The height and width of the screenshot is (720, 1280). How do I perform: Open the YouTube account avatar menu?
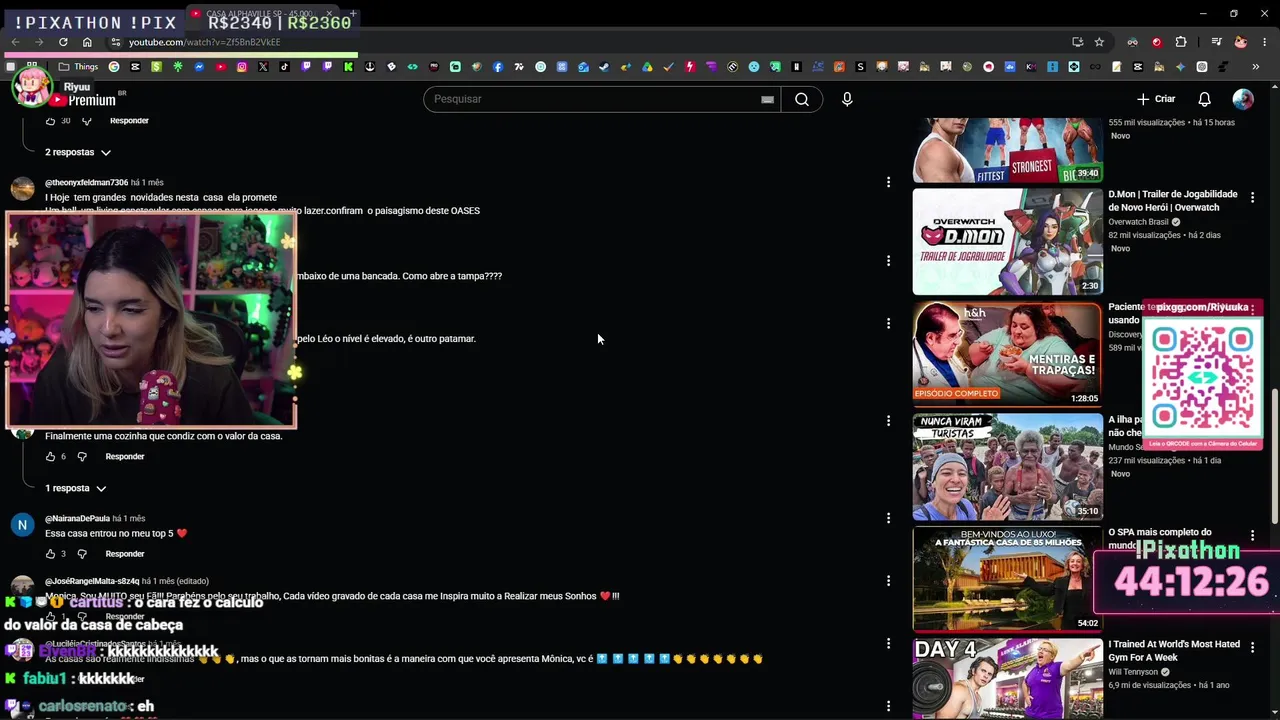(1243, 99)
